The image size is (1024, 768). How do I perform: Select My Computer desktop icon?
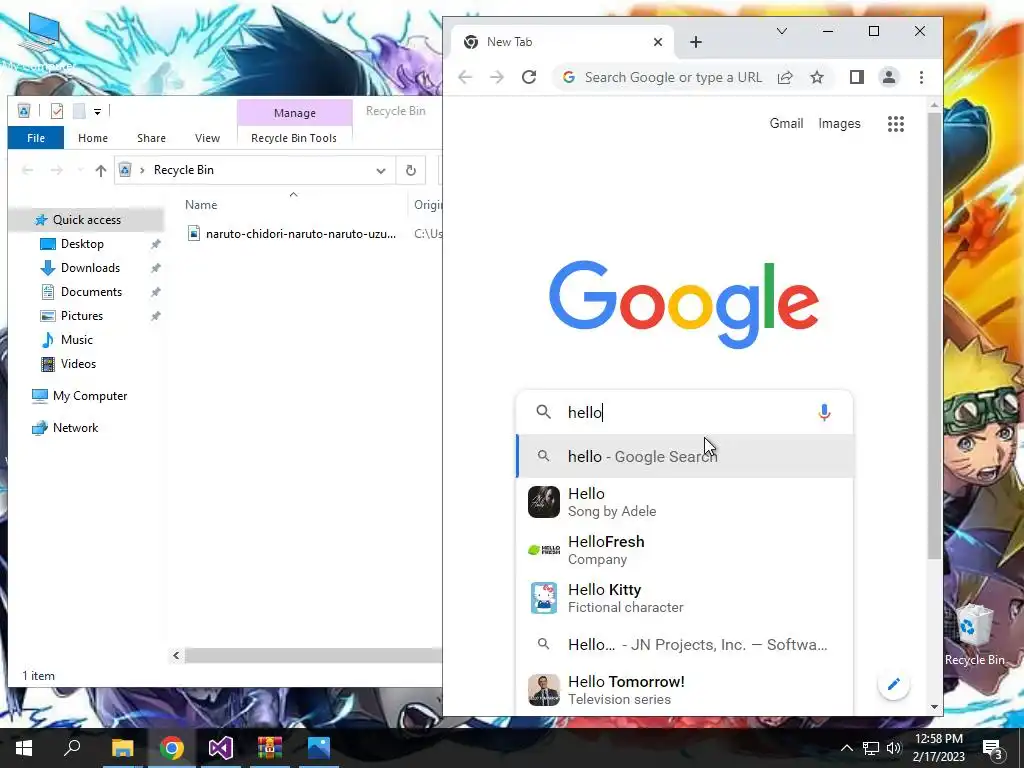[x=39, y=41]
